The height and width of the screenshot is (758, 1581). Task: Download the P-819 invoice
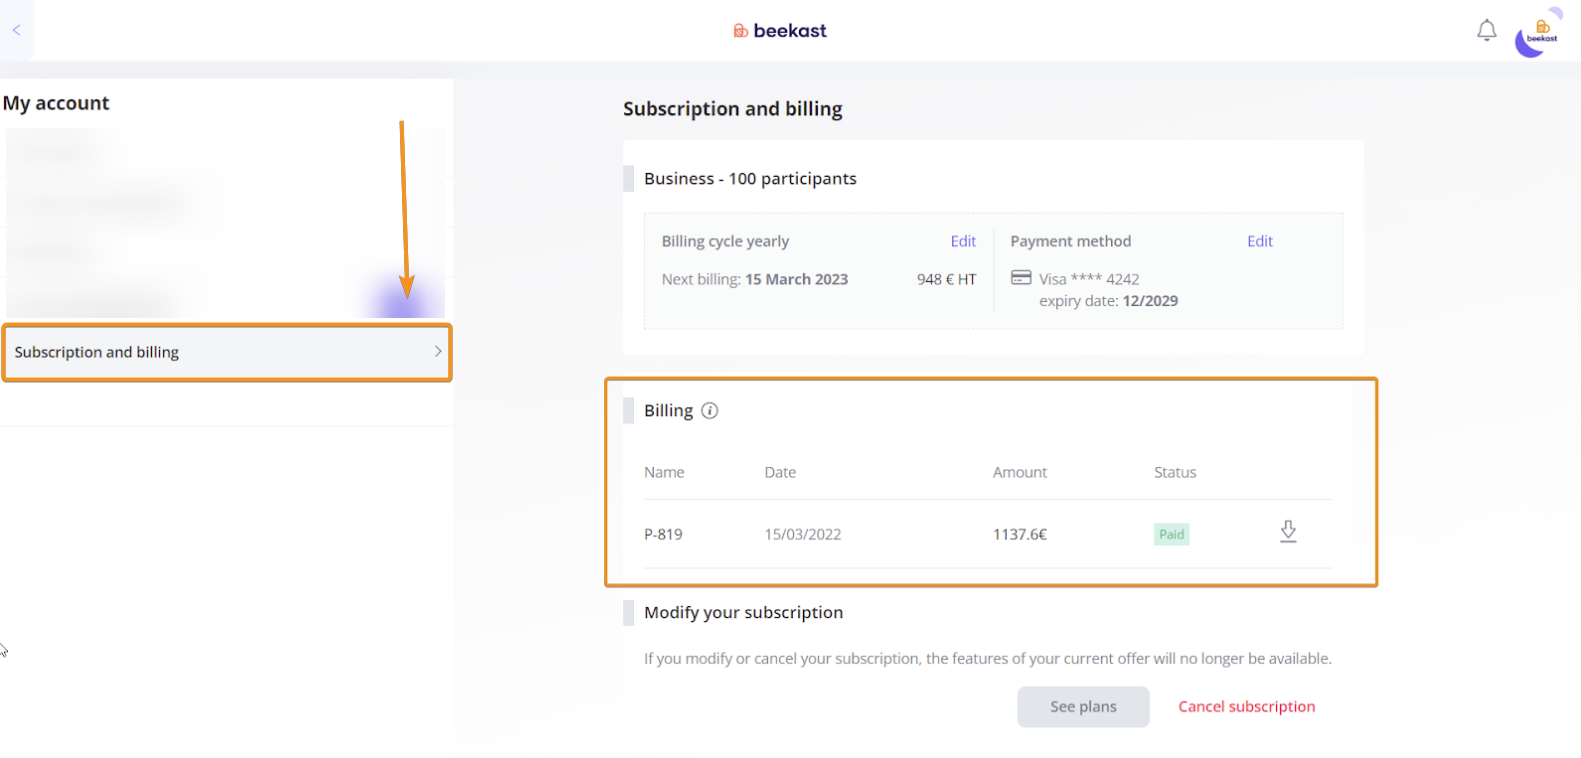coord(1288,532)
